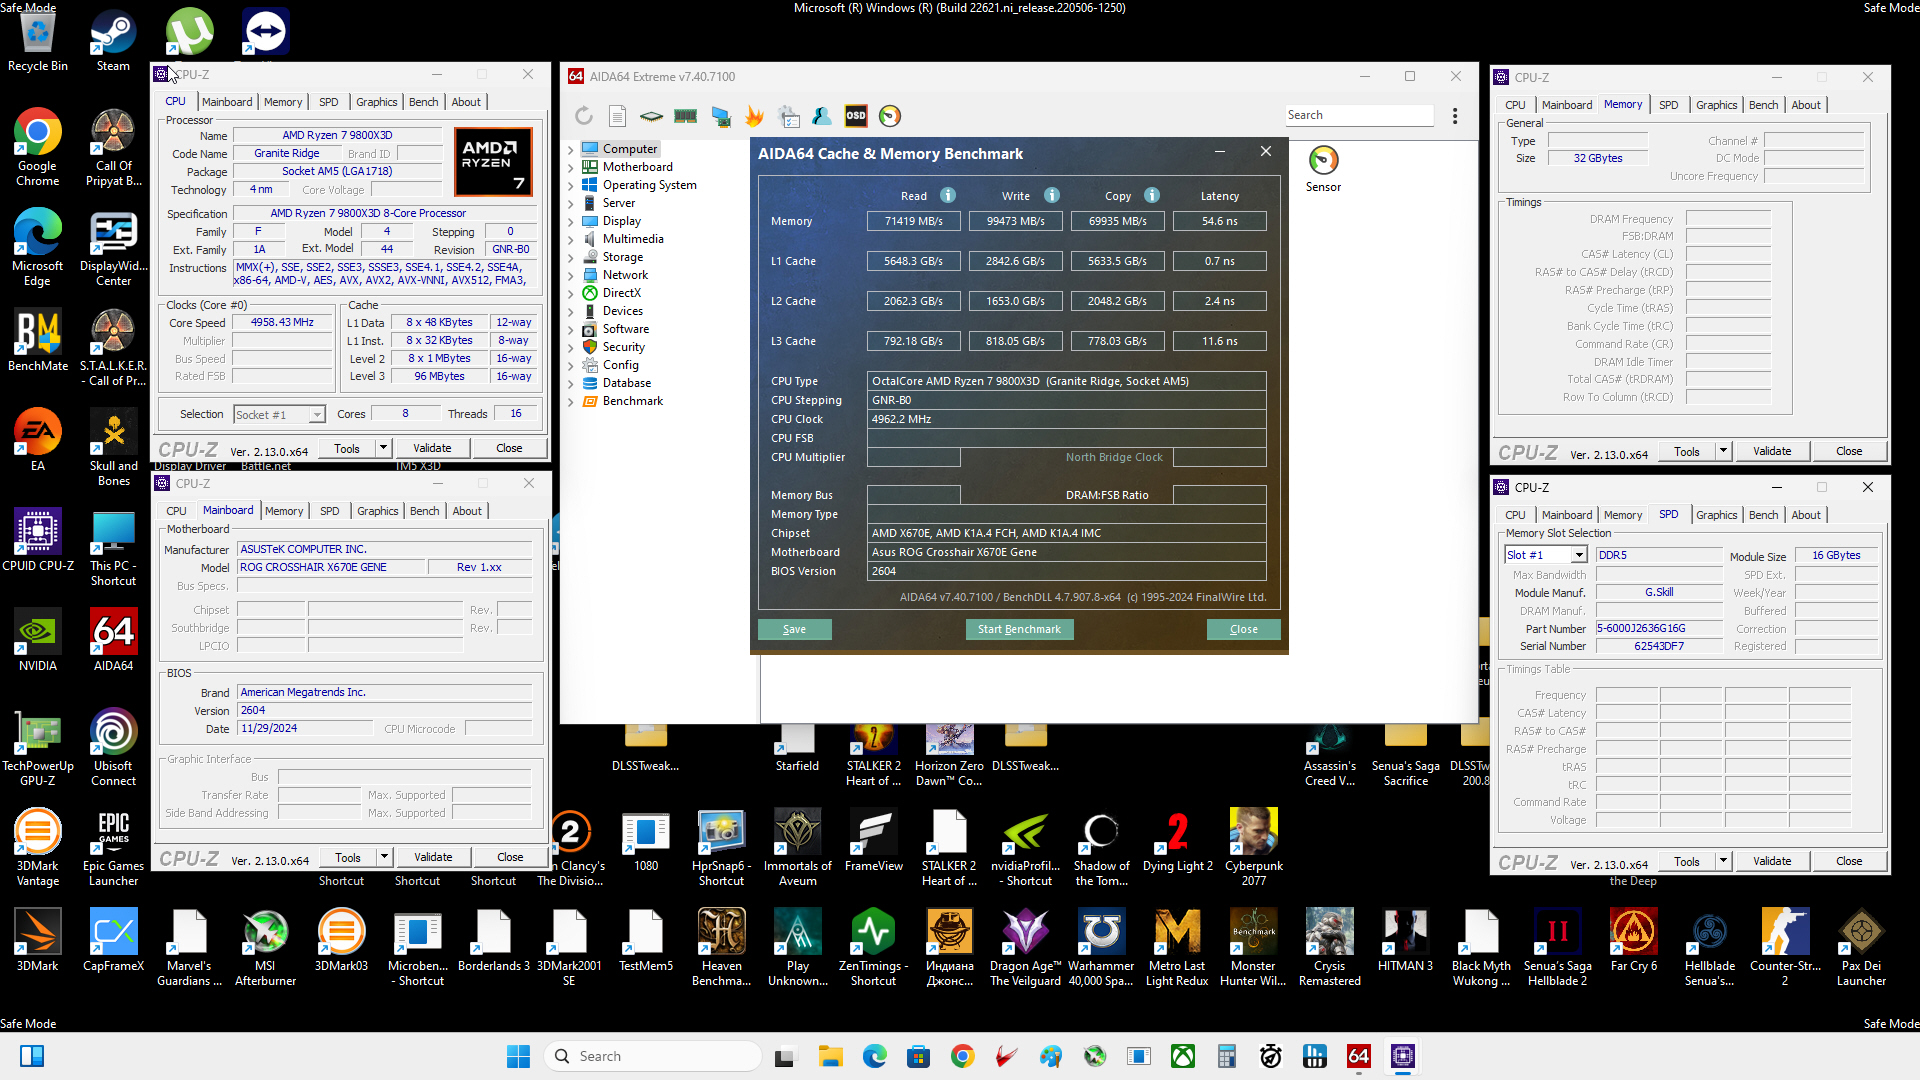Click Validate in the Mainboard CPU-Z window
1920x1080 pixels.
click(x=432, y=857)
